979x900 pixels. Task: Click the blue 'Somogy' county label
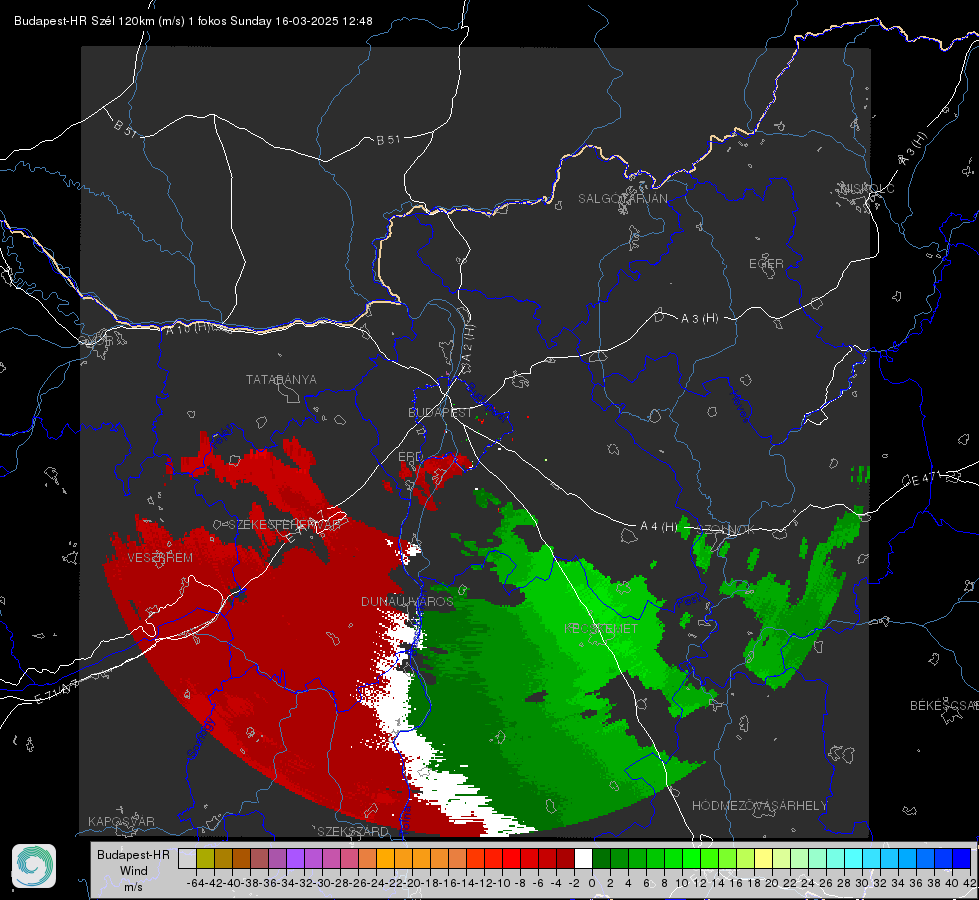[x=201, y=739]
